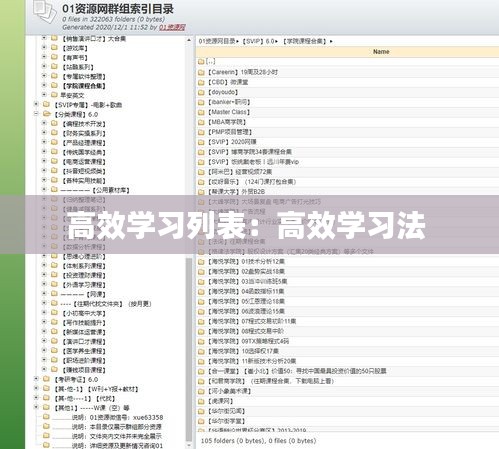
Task: Select 【其他1】-----W课 tree entry
Action: point(91,408)
